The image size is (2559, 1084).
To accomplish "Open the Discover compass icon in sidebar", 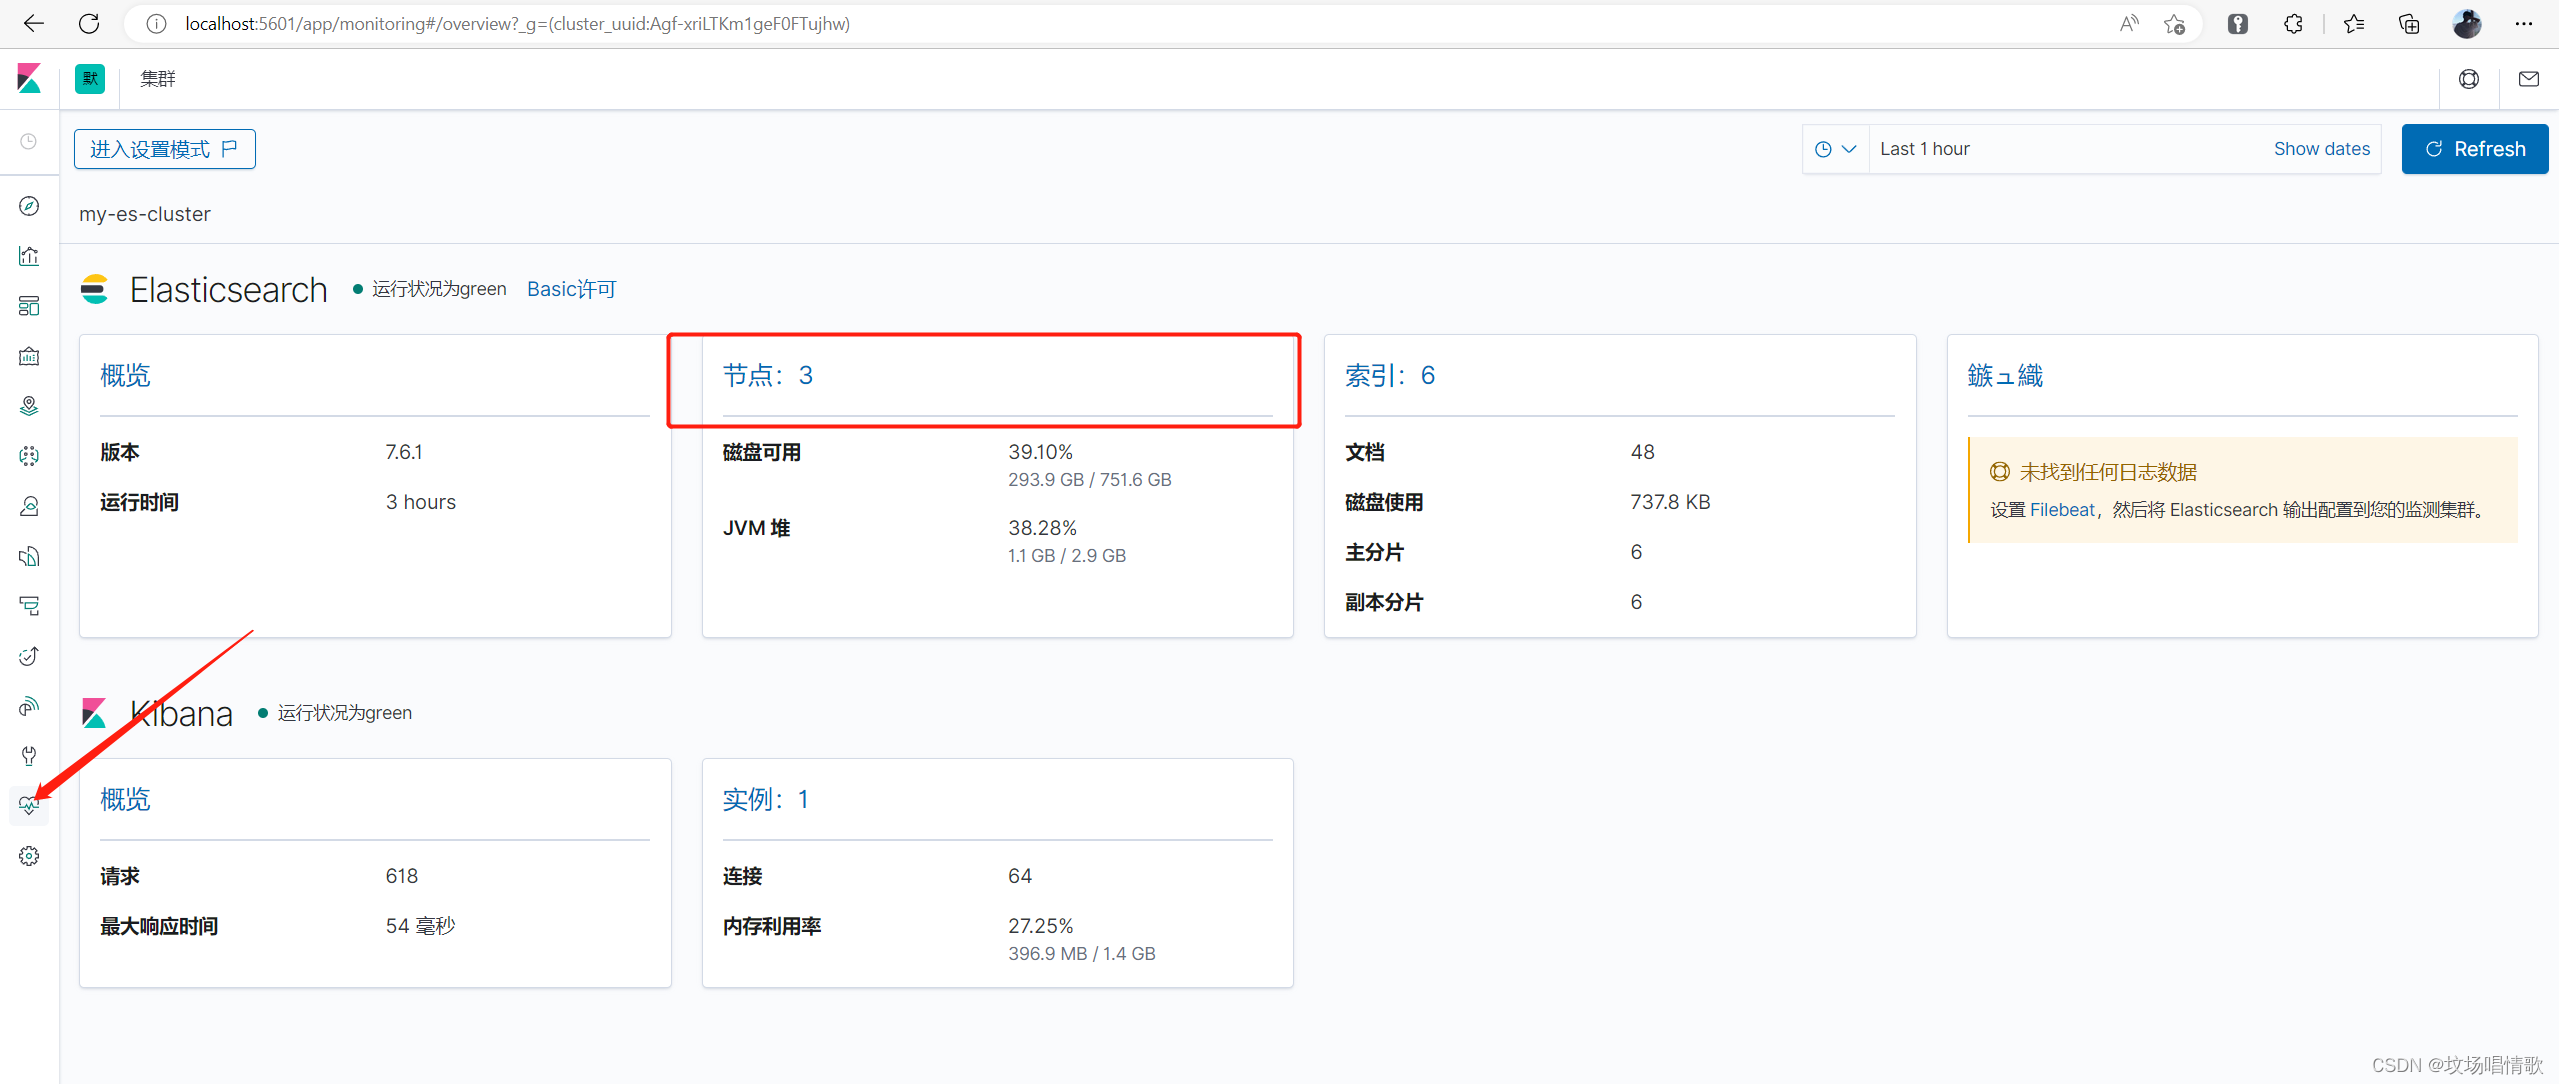I will pos(29,206).
